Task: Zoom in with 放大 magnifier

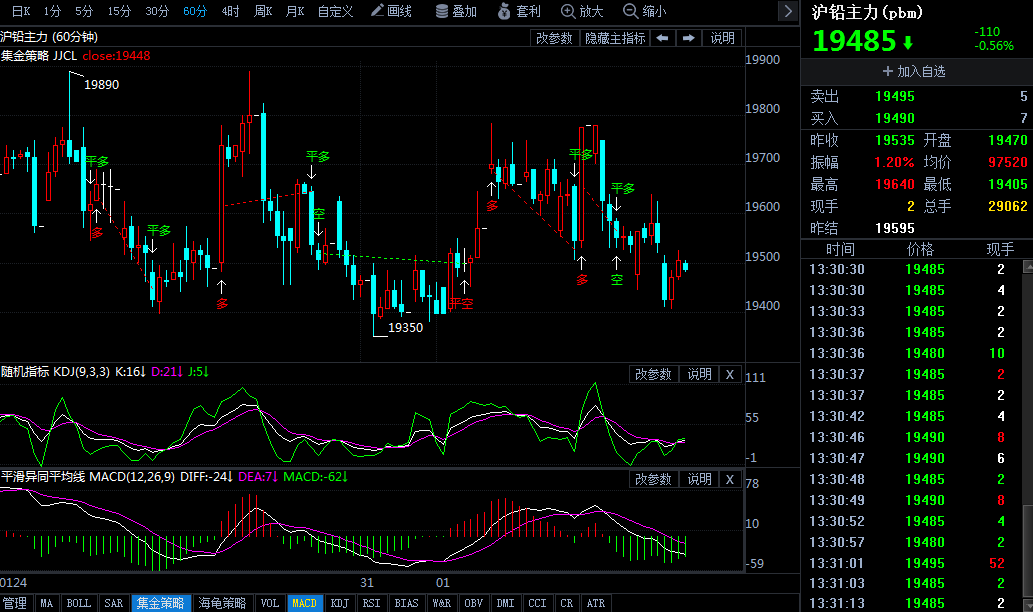Action: (x=582, y=11)
